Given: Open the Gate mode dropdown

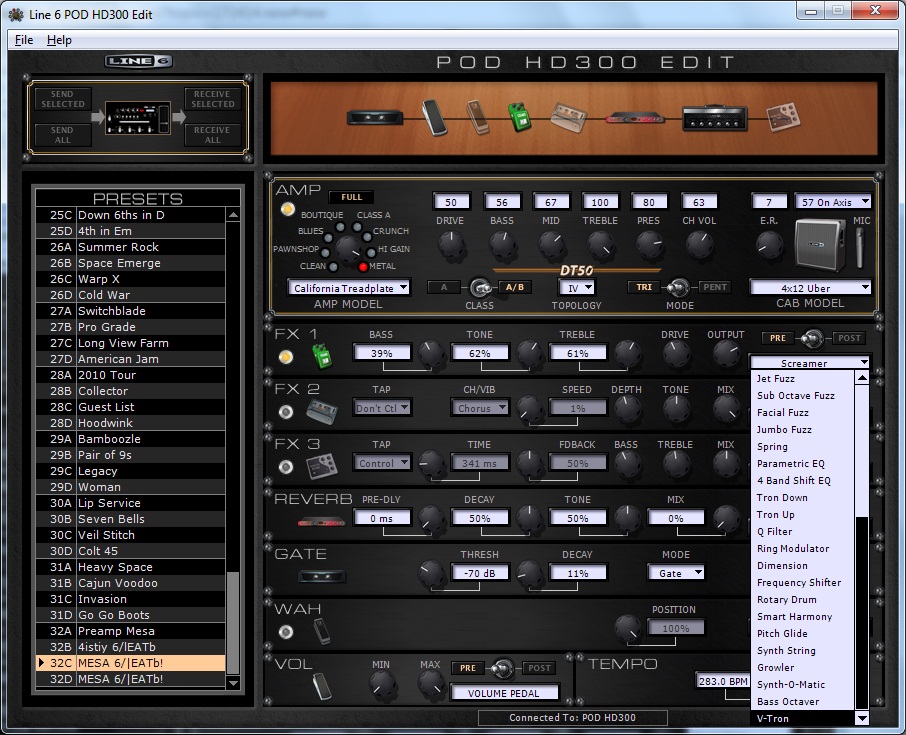Looking at the screenshot, I should 676,573.
